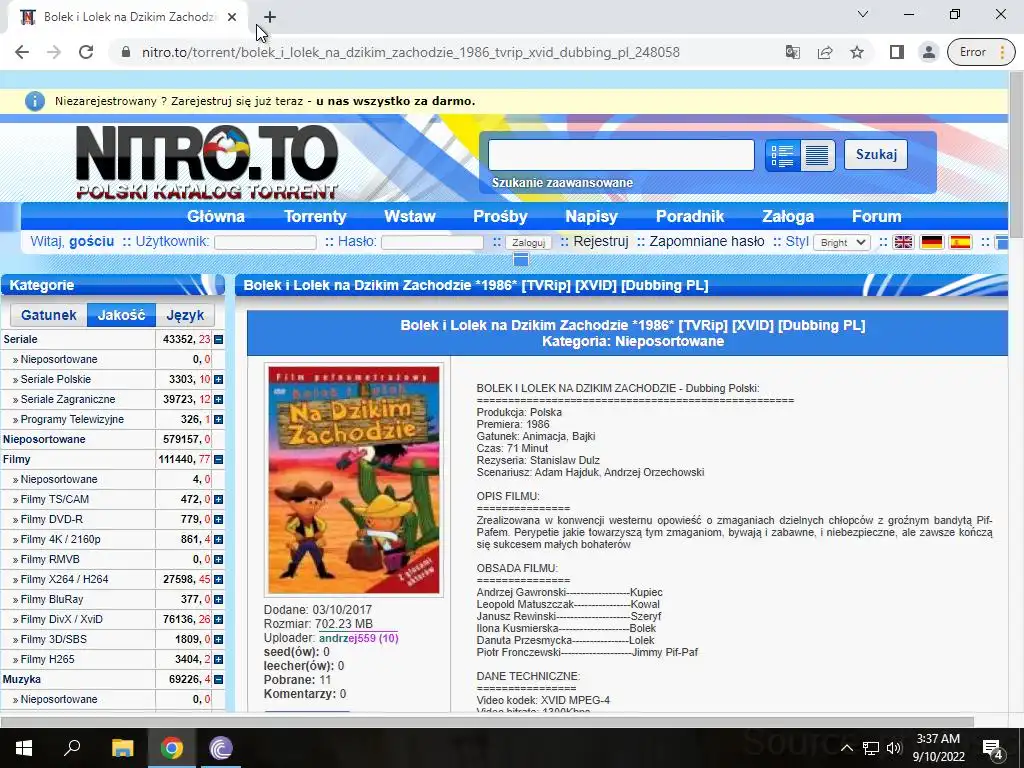Focus the Użytkownik username field
Viewport: 1024px width, 768px height.
[265, 242]
